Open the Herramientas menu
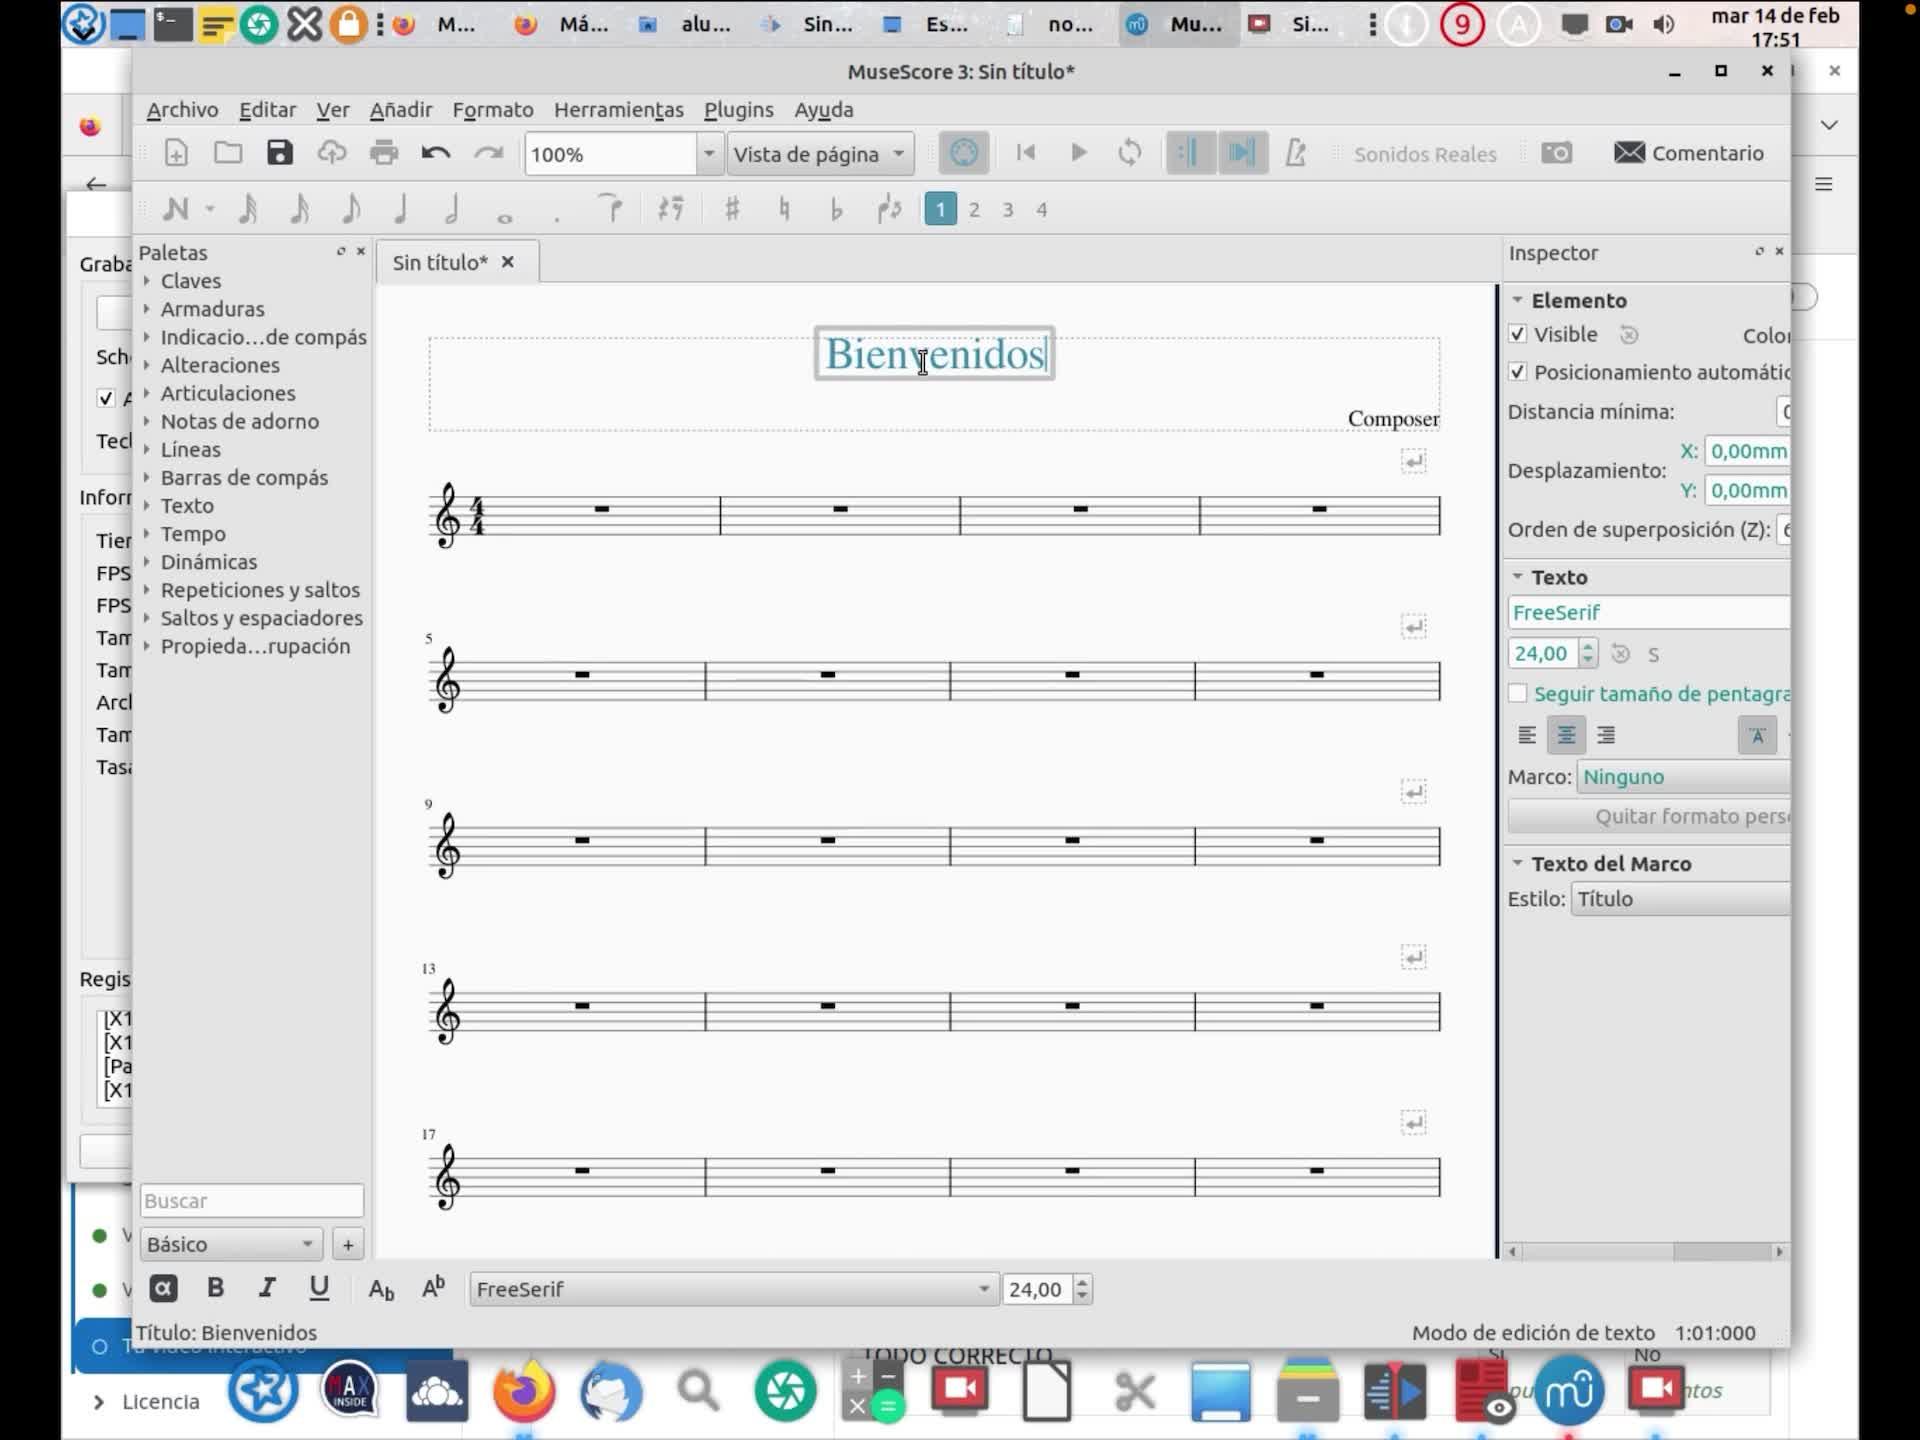1920x1440 pixels. coord(618,110)
